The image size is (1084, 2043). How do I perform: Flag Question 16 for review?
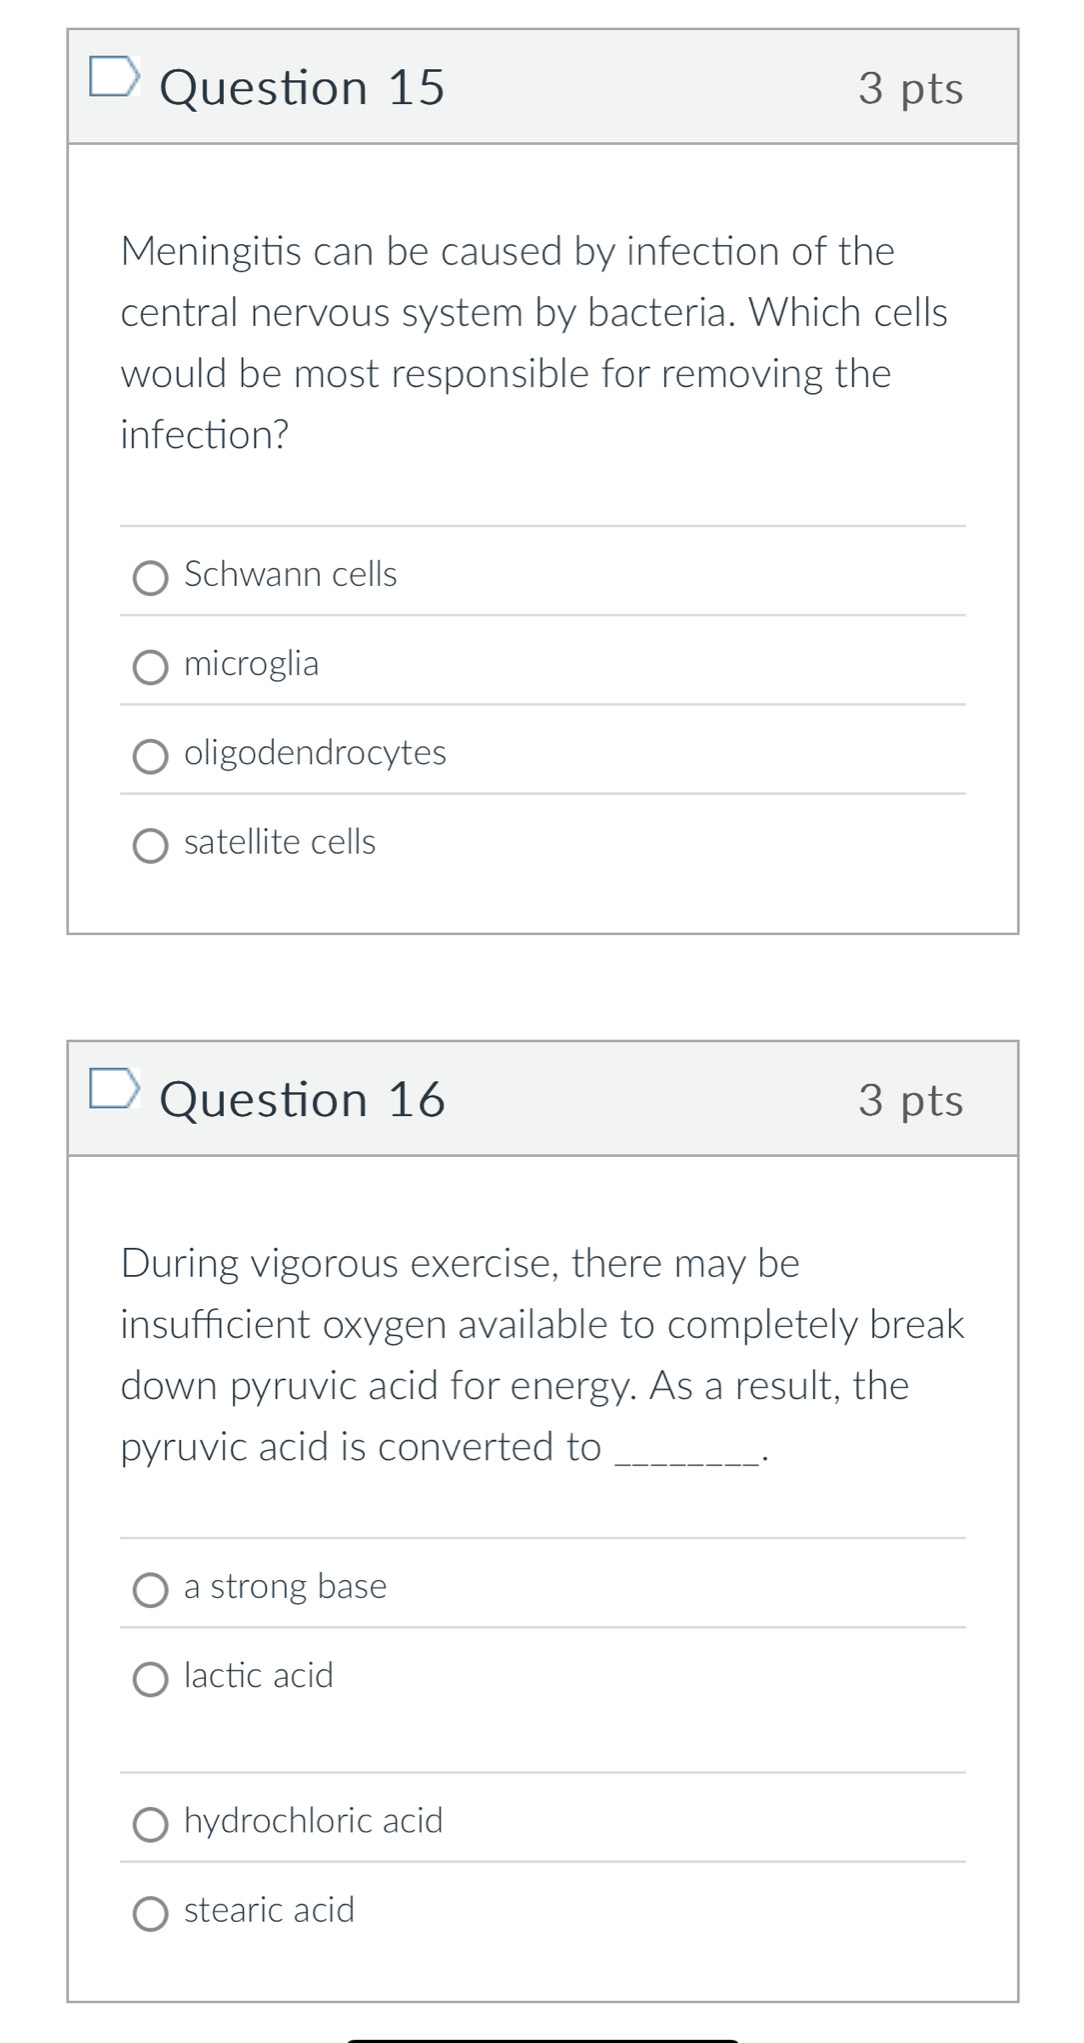pyautogui.click(x=113, y=1089)
